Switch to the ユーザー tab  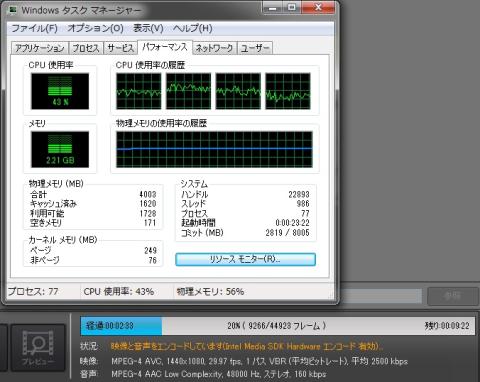pos(255,48)
